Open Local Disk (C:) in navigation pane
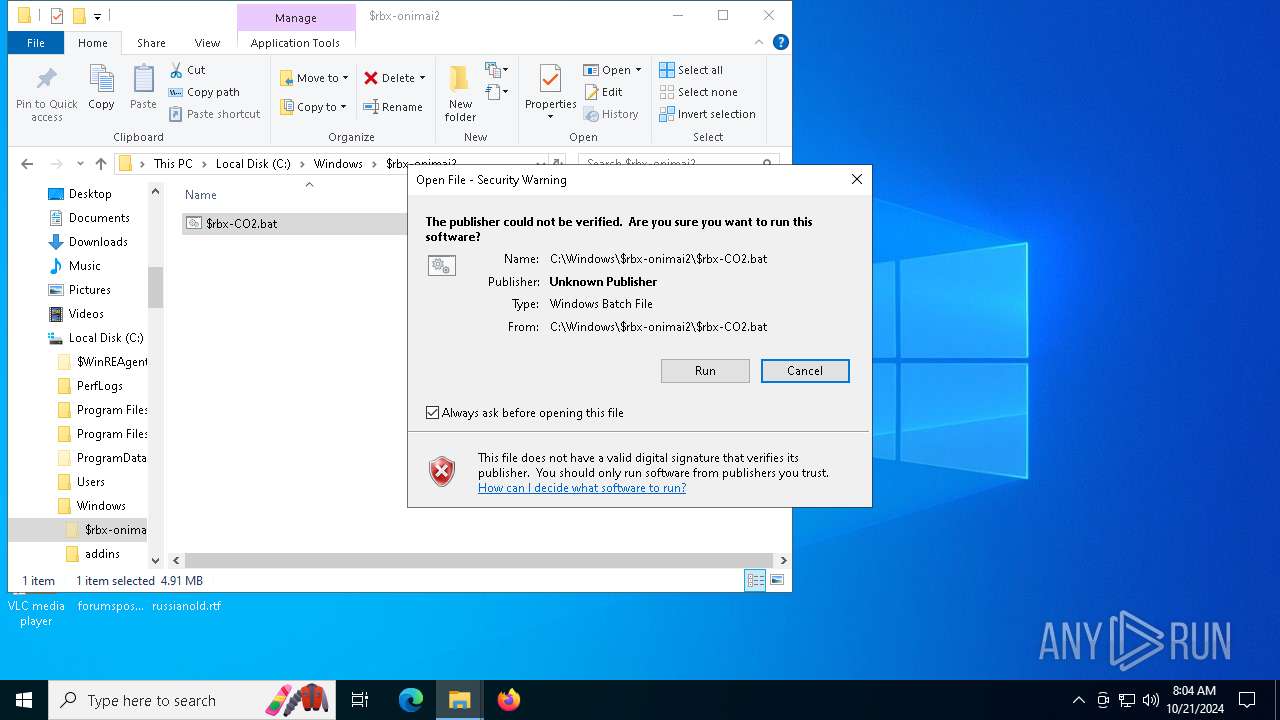 point(106,338)
